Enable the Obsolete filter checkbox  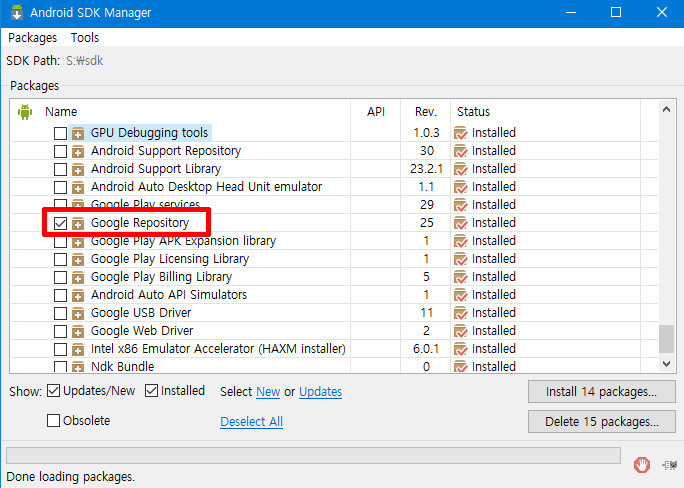point(53,421)
